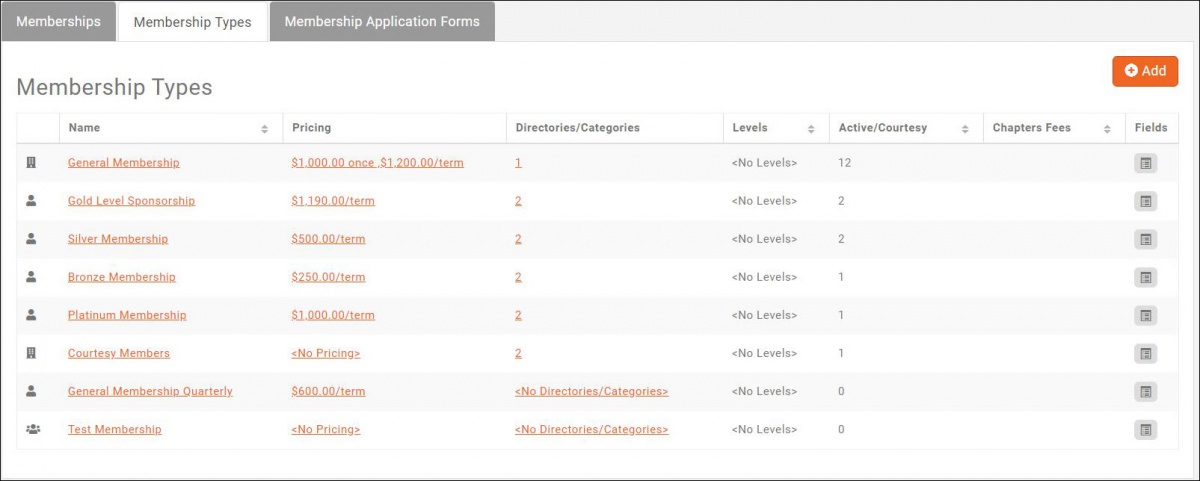Edit pricing $1,000.00 once, $1,200.00/term

click(x=377, y=162)
